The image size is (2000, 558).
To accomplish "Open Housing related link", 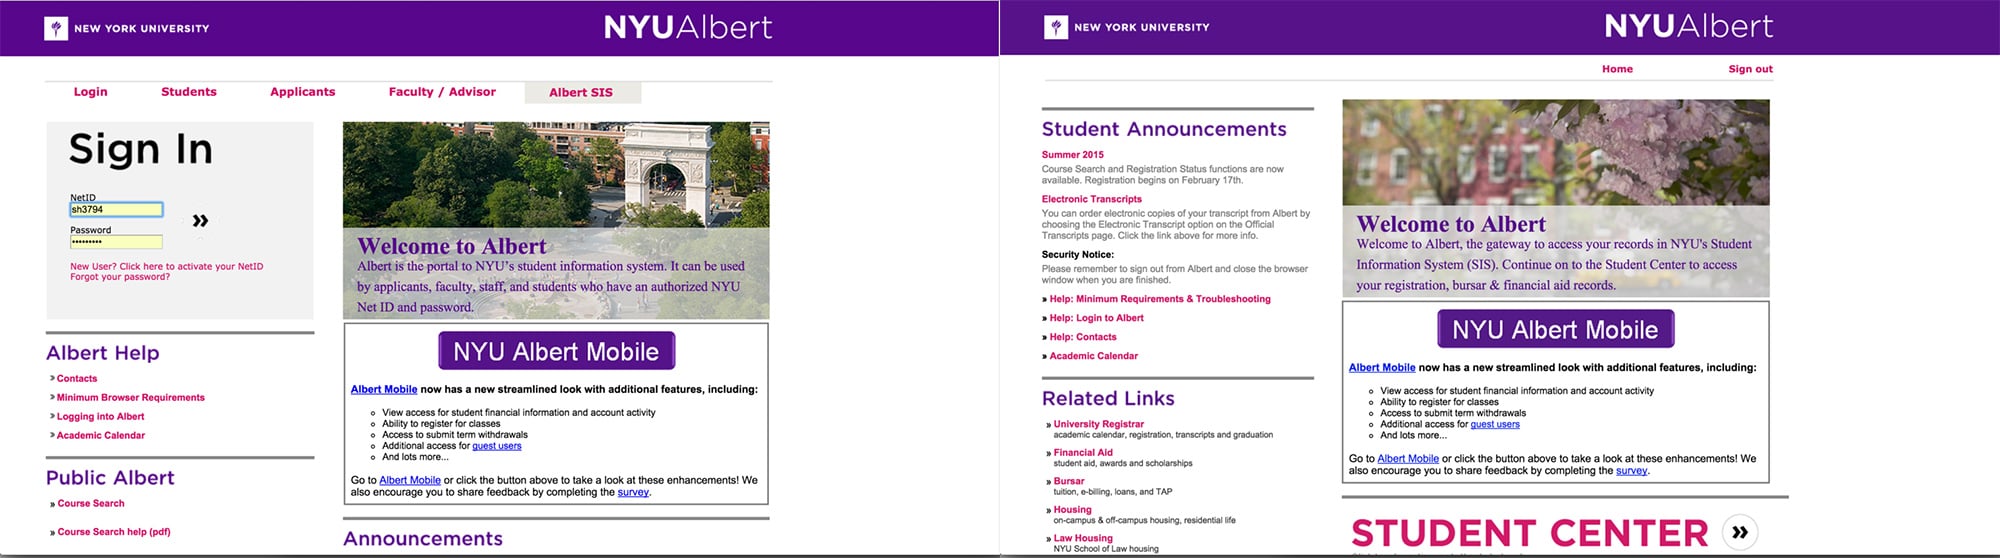I will pos(1072,510).
